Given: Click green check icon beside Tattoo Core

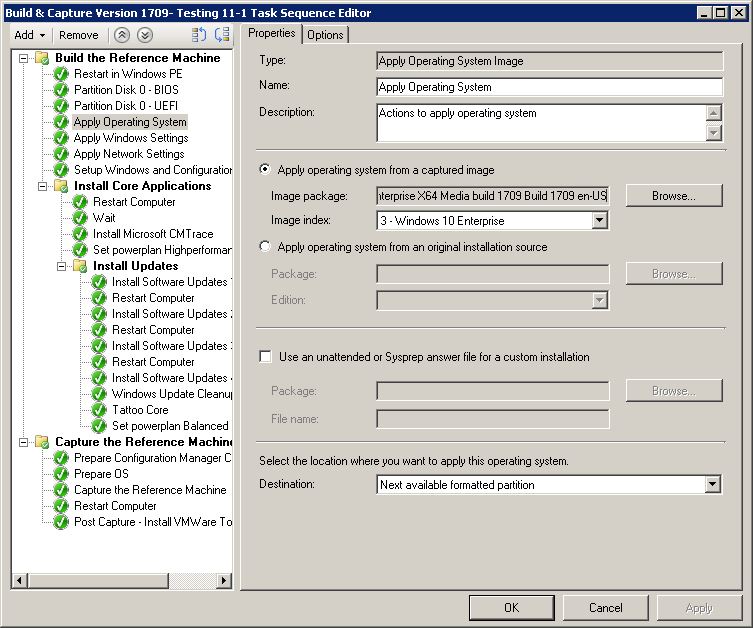Looking at the screenshot, I should click(99, 410).
